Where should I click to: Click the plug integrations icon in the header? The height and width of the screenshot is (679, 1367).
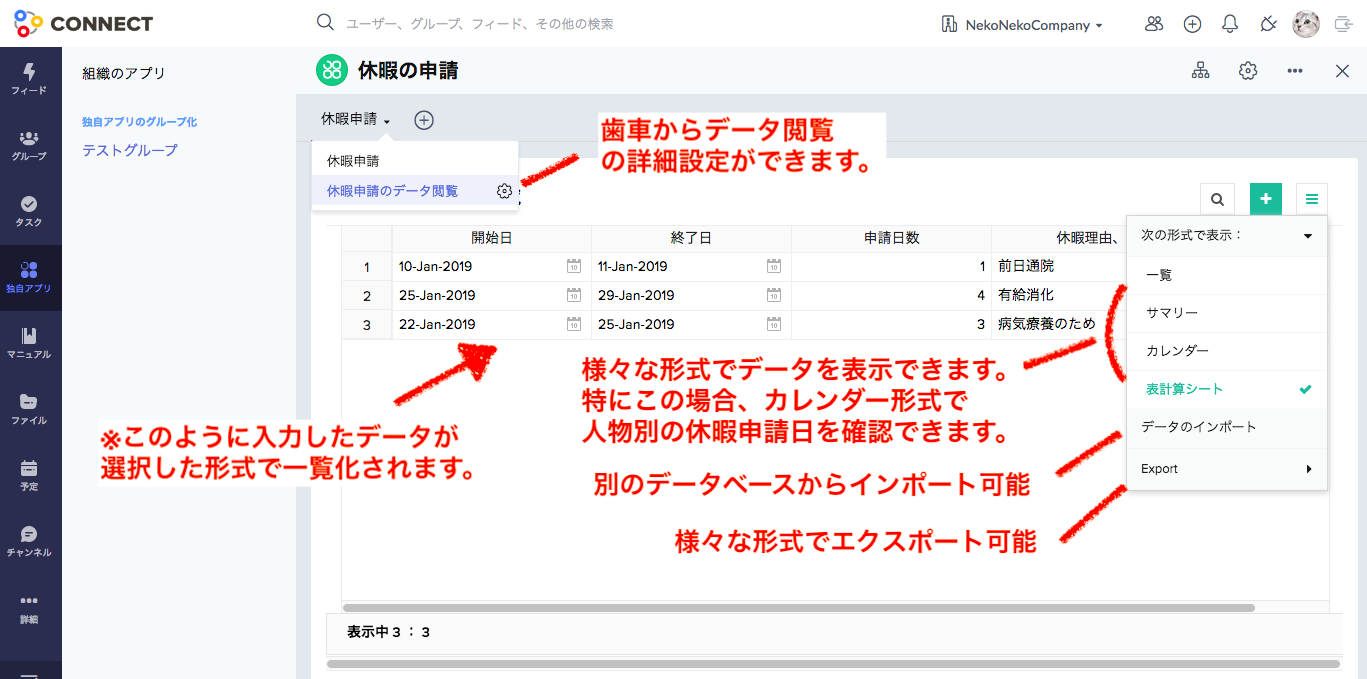pyautogui.click(x=1268, y=24)
